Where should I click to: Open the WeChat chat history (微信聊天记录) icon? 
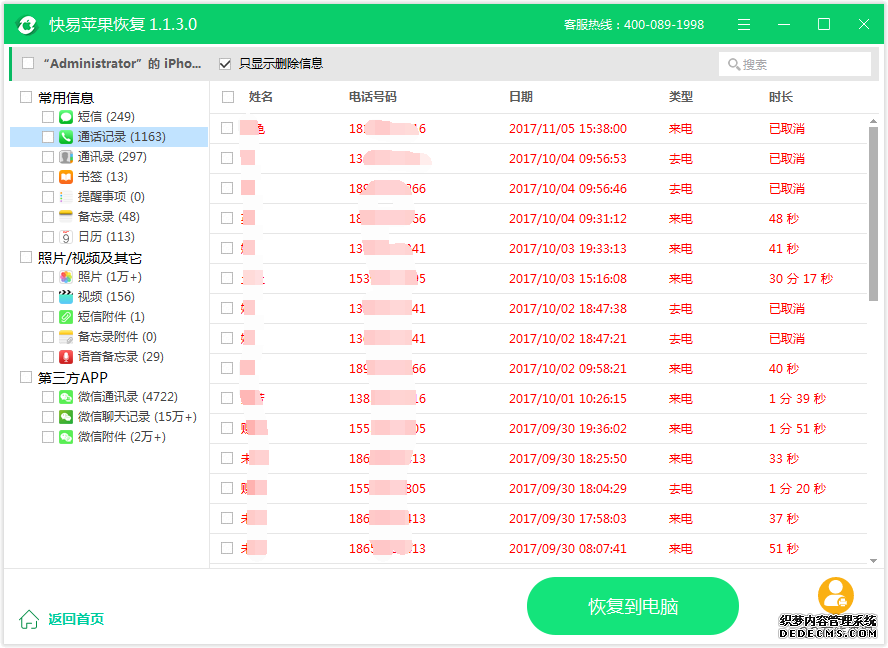coord(66,417)
